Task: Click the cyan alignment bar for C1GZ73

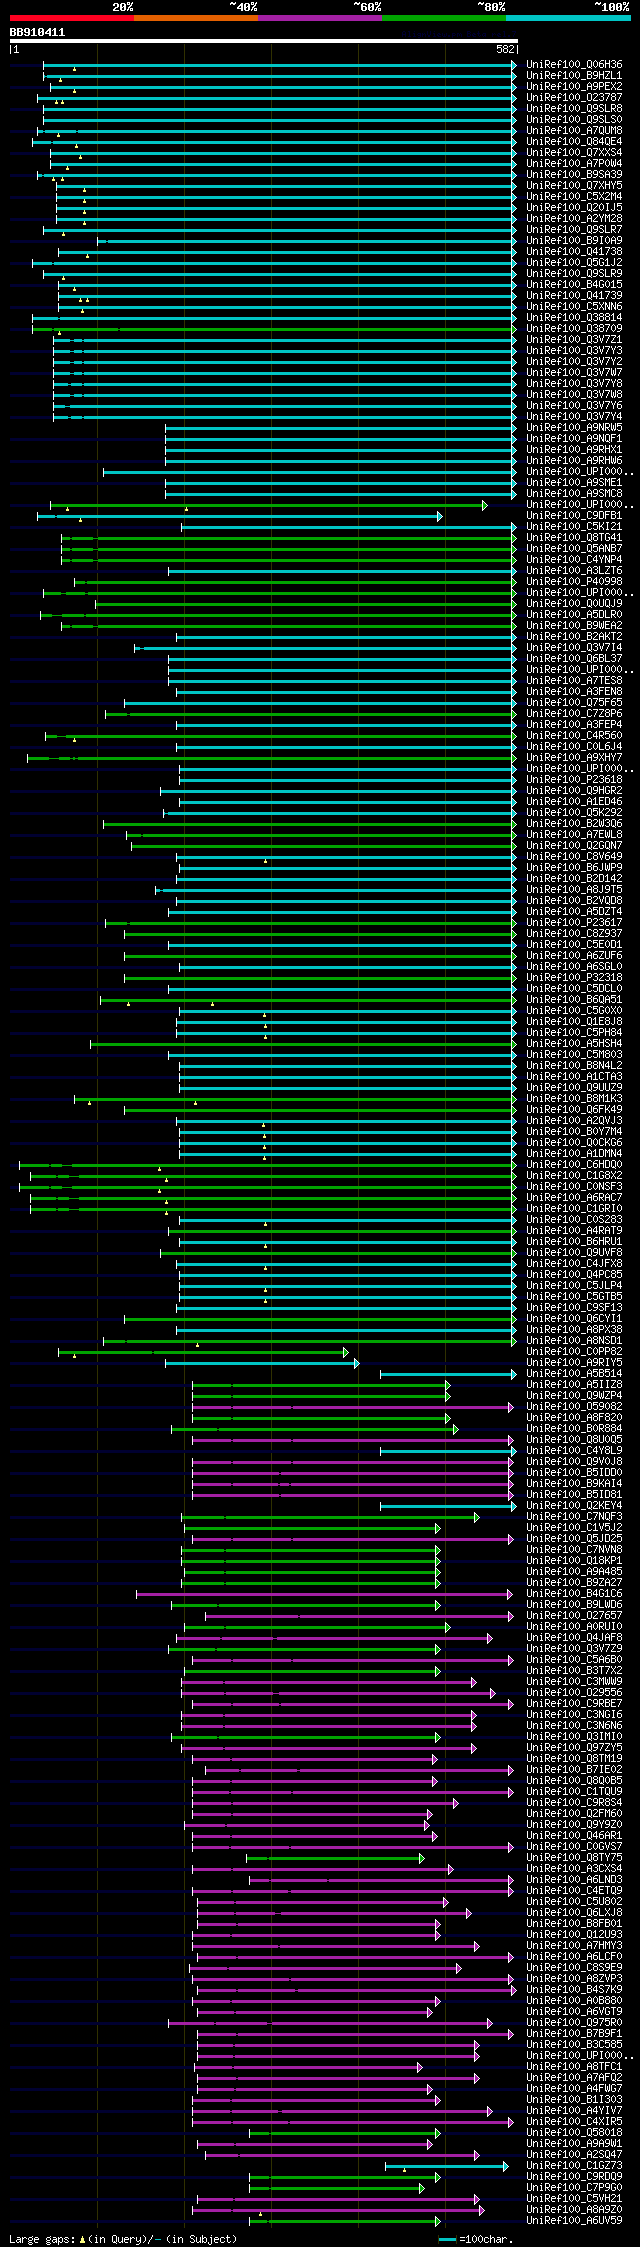Action: point(447,2165)
